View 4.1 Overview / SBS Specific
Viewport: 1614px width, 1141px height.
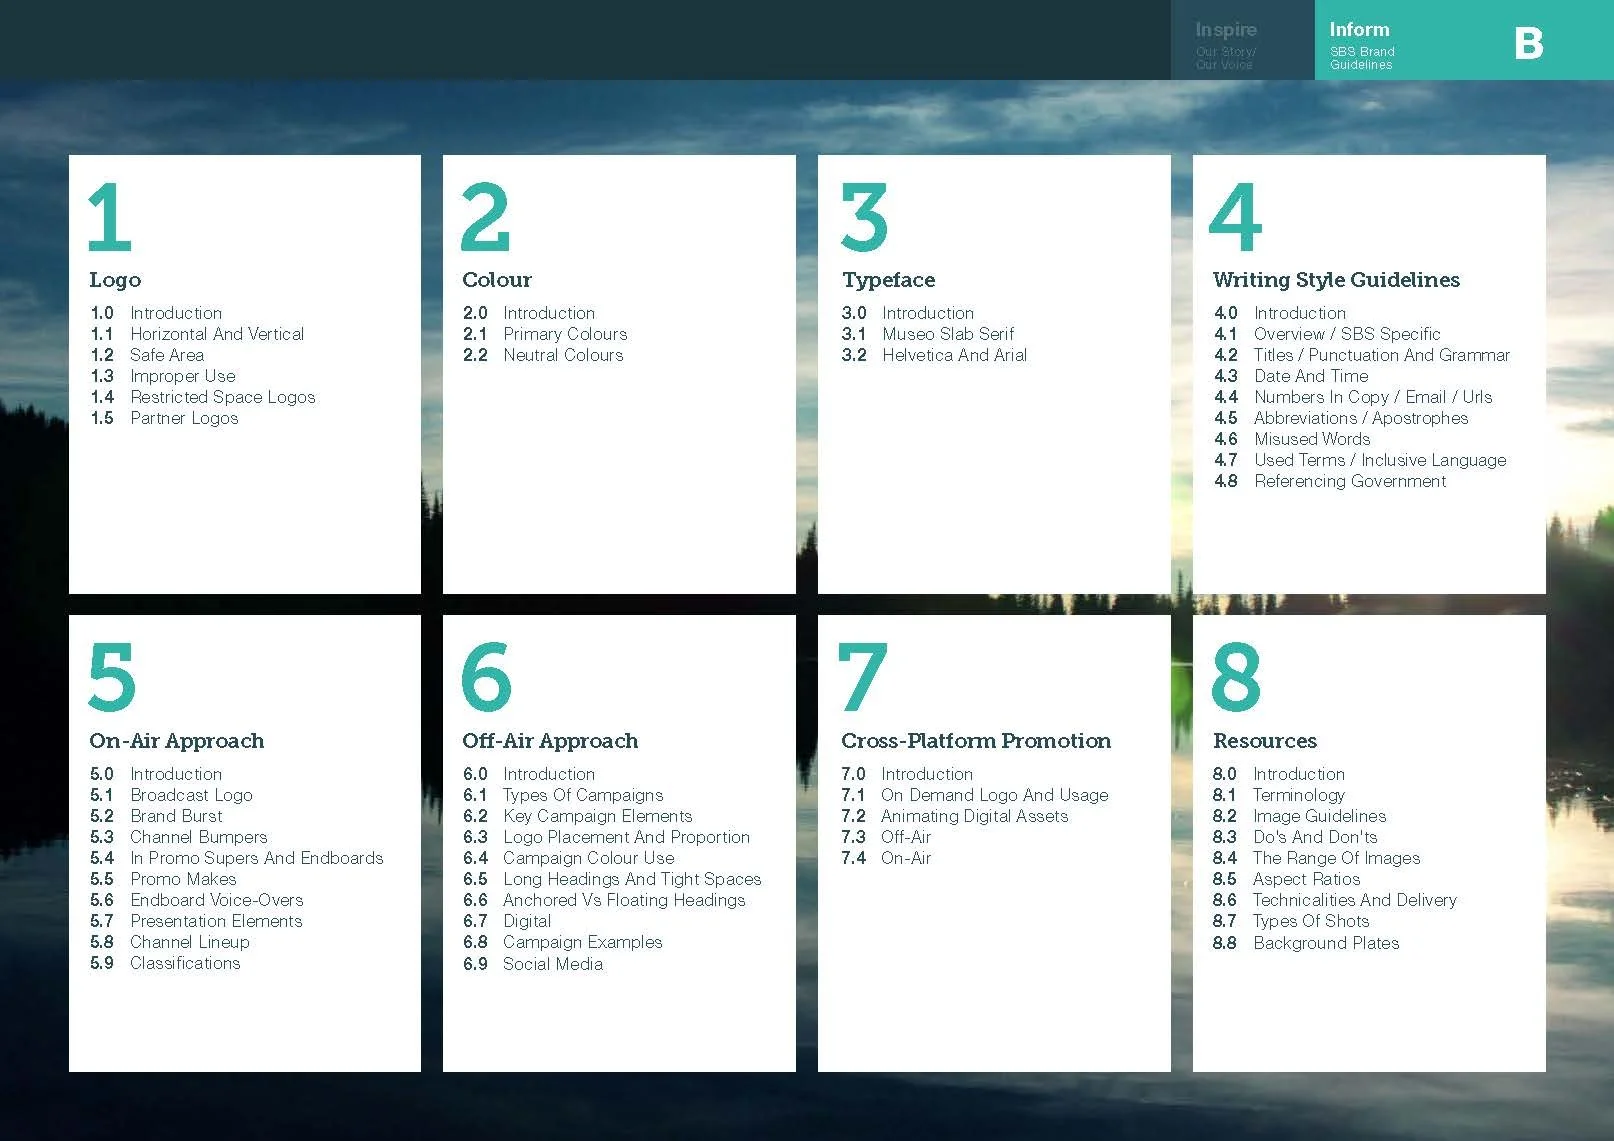(x=1327, y=334)
